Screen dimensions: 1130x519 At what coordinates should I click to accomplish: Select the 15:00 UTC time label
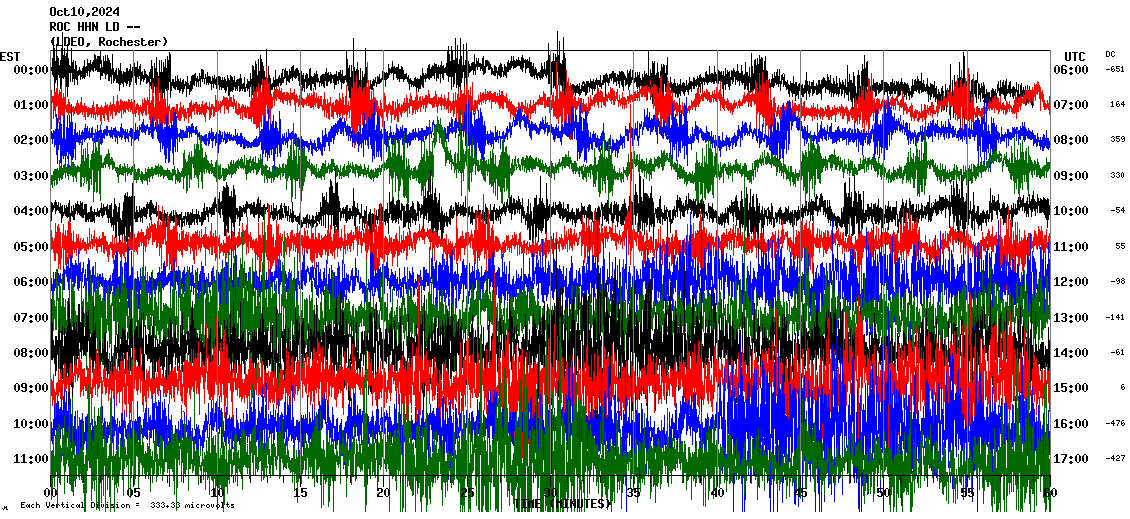1071,388
